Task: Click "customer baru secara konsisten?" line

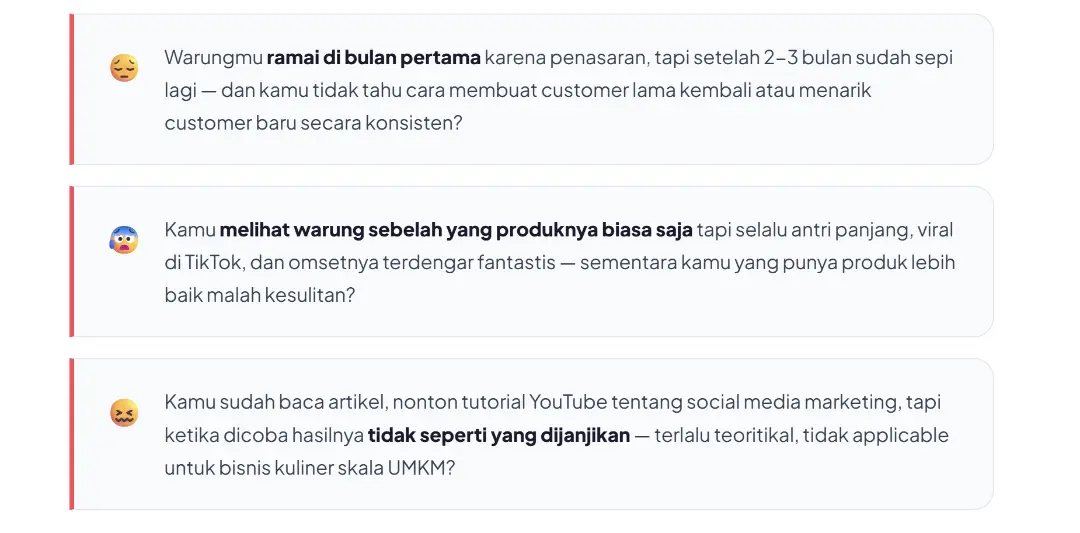Action: (313, 123)
